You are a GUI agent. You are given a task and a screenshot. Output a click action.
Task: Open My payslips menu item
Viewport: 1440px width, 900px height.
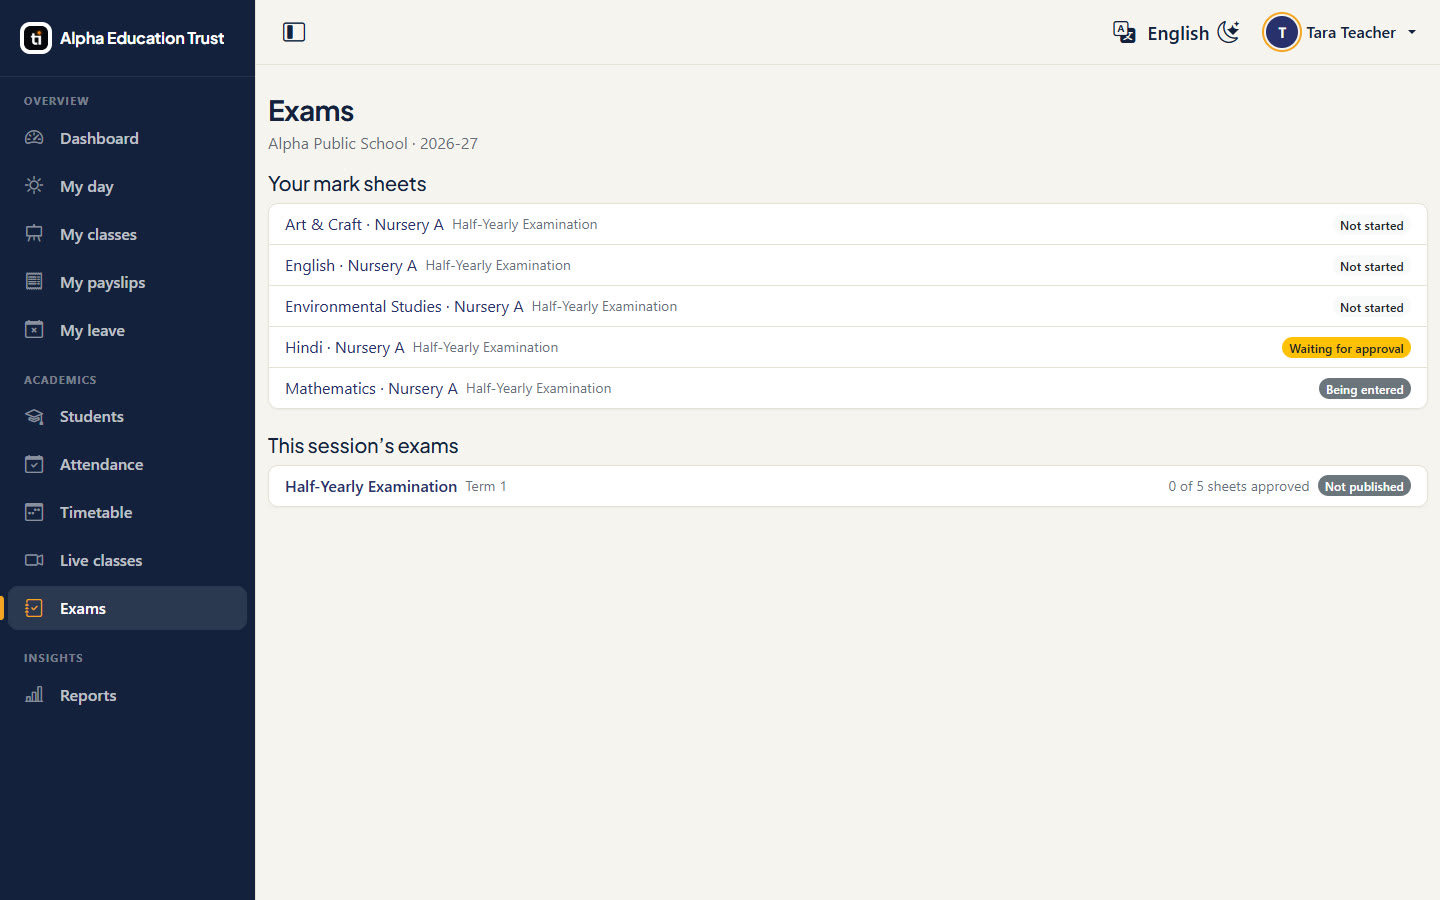[x=127, y=282]
